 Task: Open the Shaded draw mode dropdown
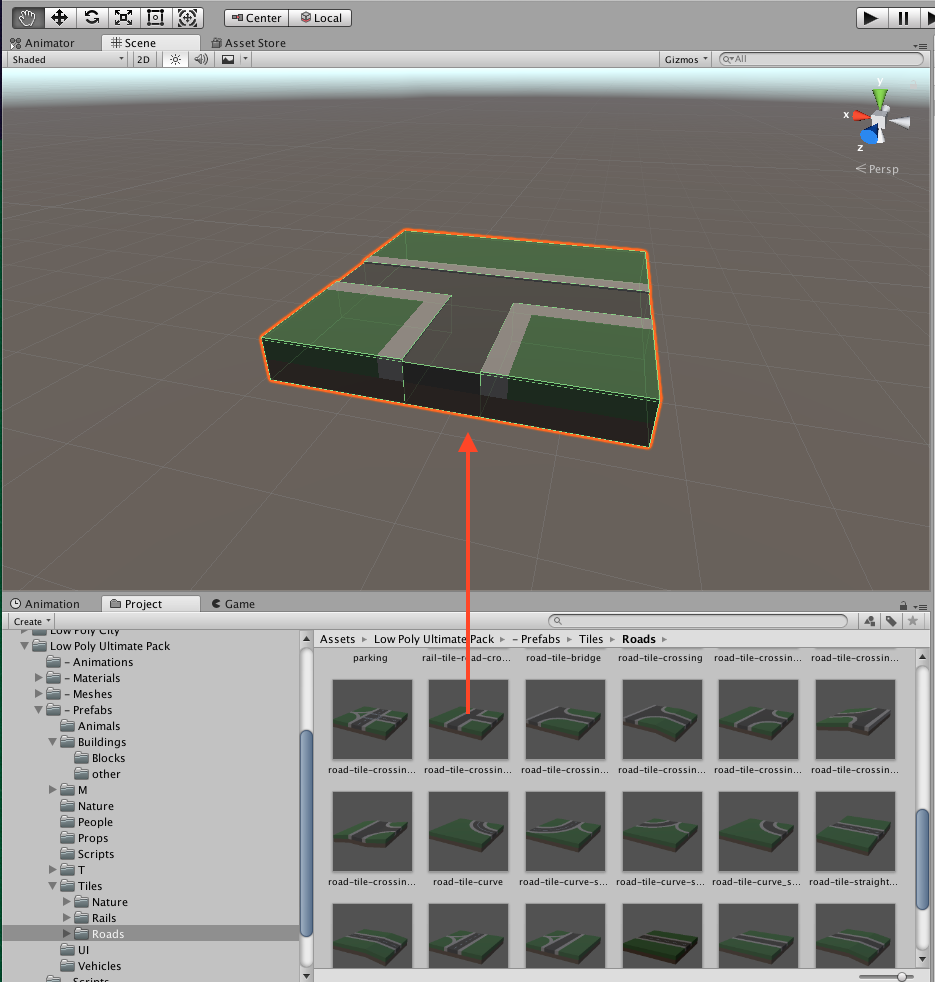tap(67, 60)
